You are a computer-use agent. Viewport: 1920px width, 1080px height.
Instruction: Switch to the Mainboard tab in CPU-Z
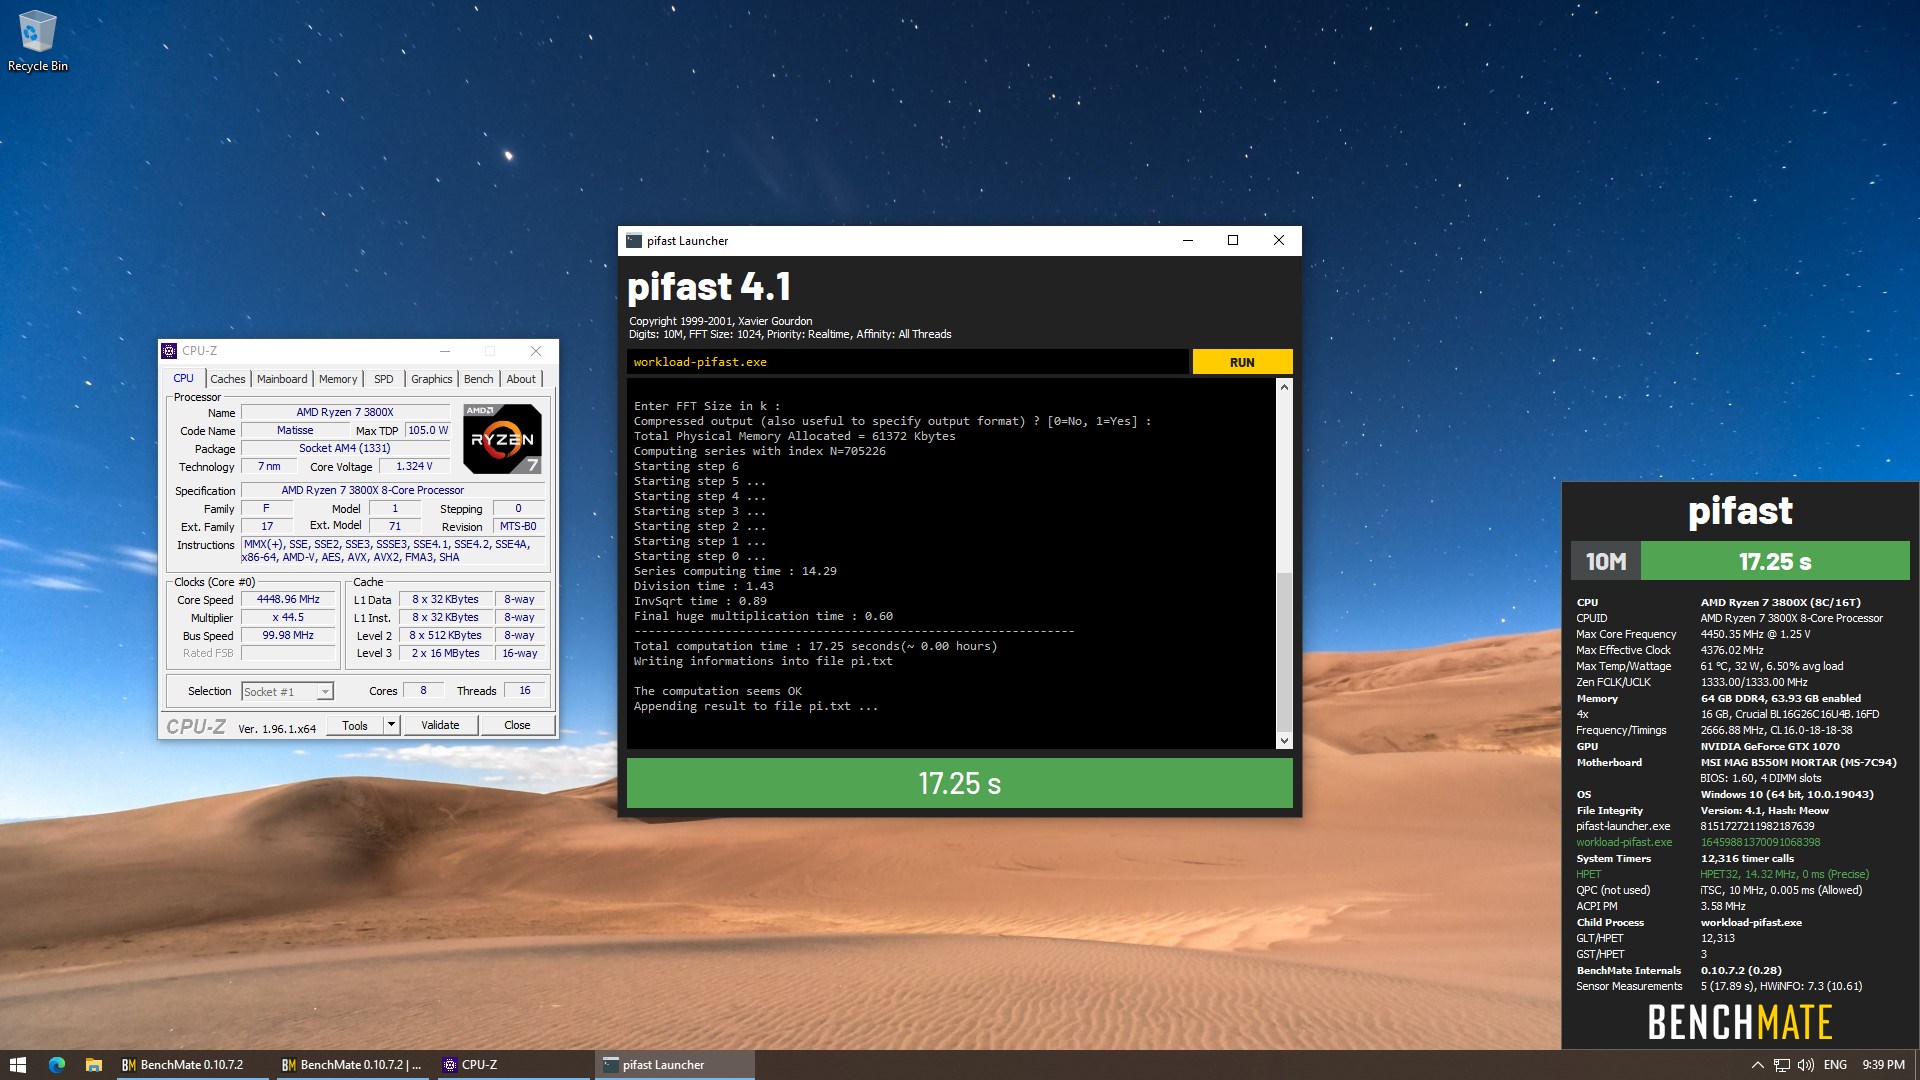point(282,379)
